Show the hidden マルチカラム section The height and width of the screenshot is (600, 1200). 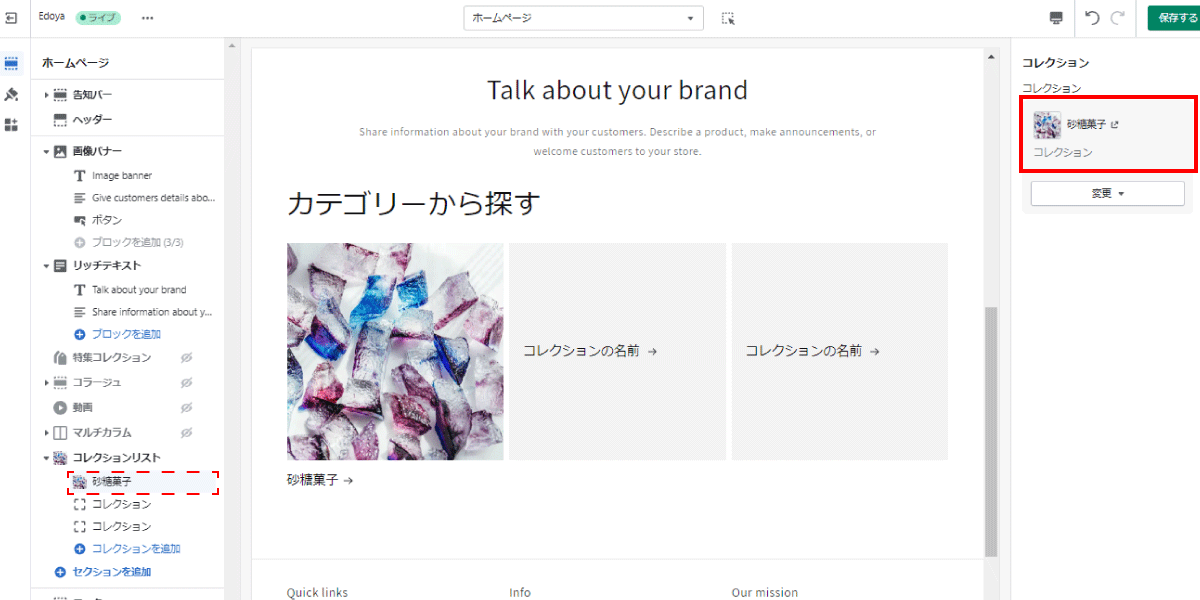pos(186,433)
